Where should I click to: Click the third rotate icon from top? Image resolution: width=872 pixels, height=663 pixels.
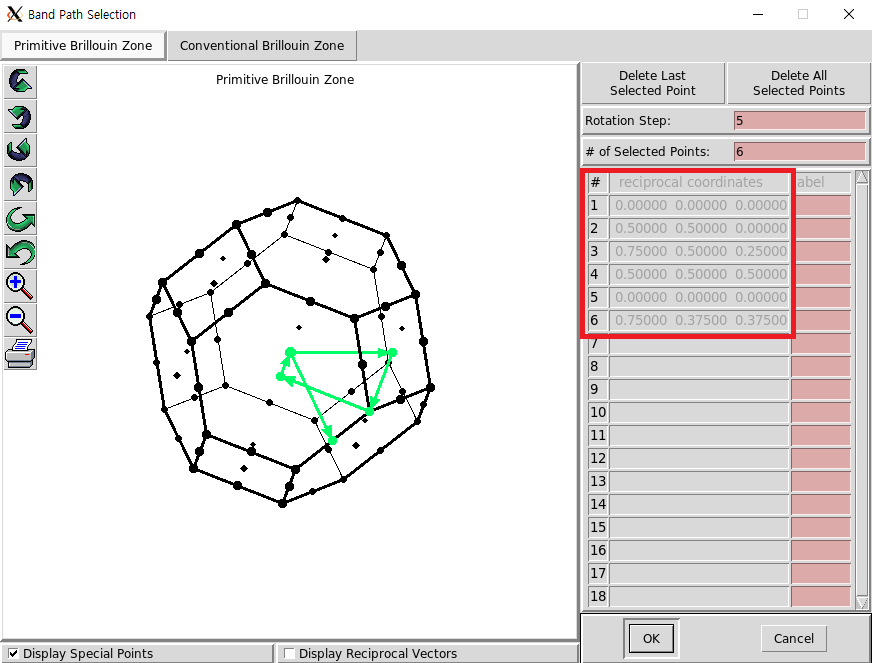(x=20, y=150)
